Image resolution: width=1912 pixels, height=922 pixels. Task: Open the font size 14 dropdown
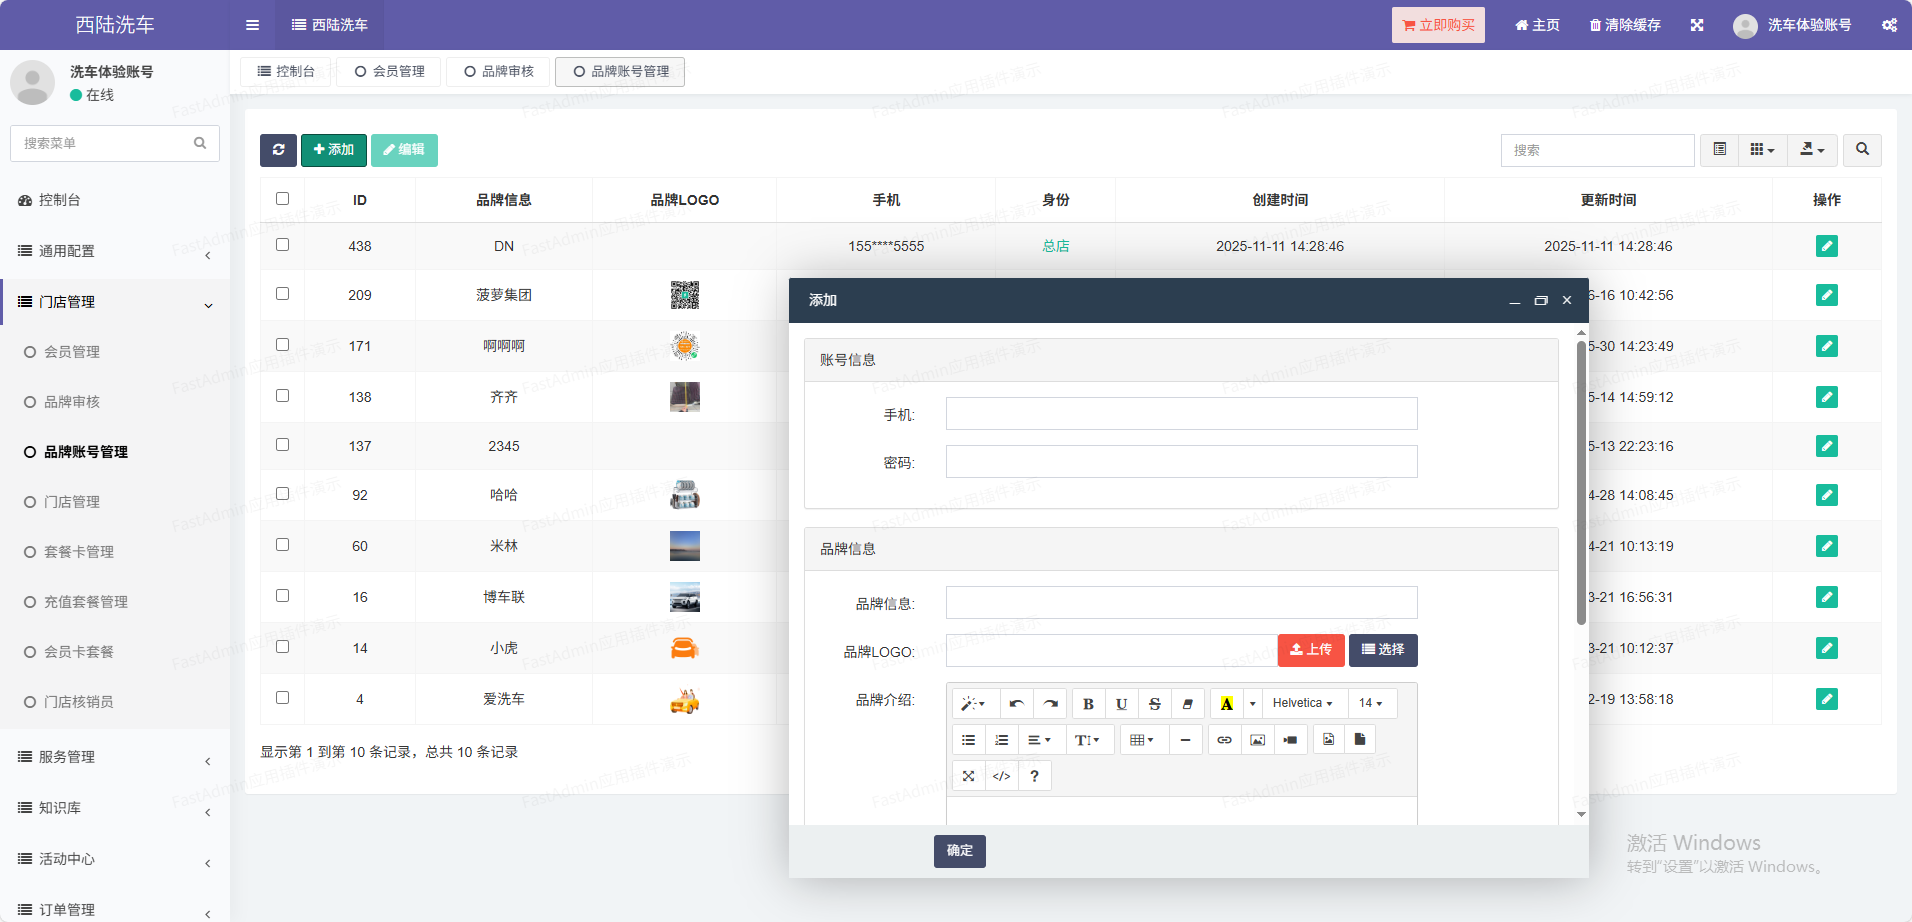[x=1370, y=704]
